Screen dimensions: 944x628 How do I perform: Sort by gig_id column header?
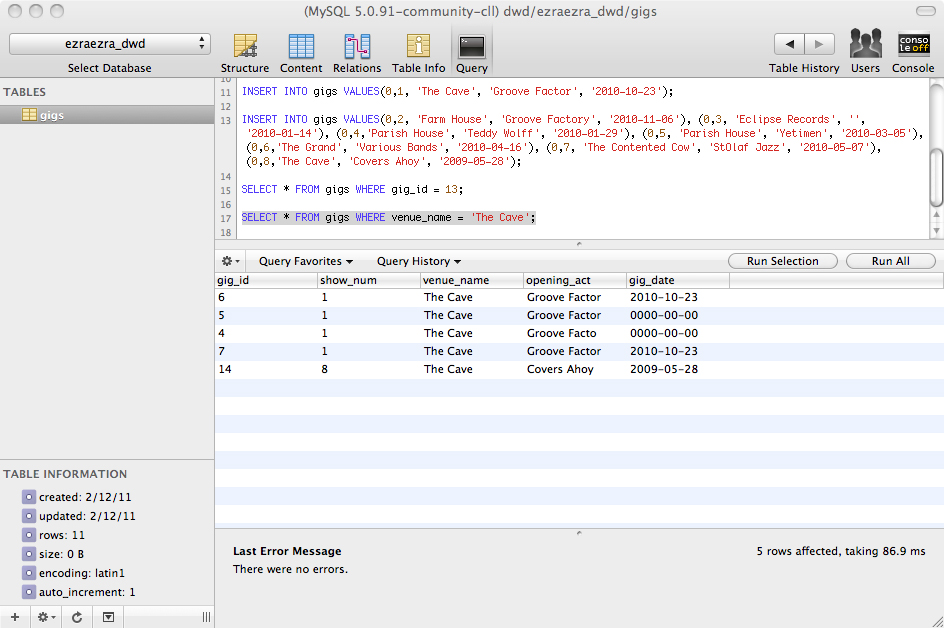point(266,280)
